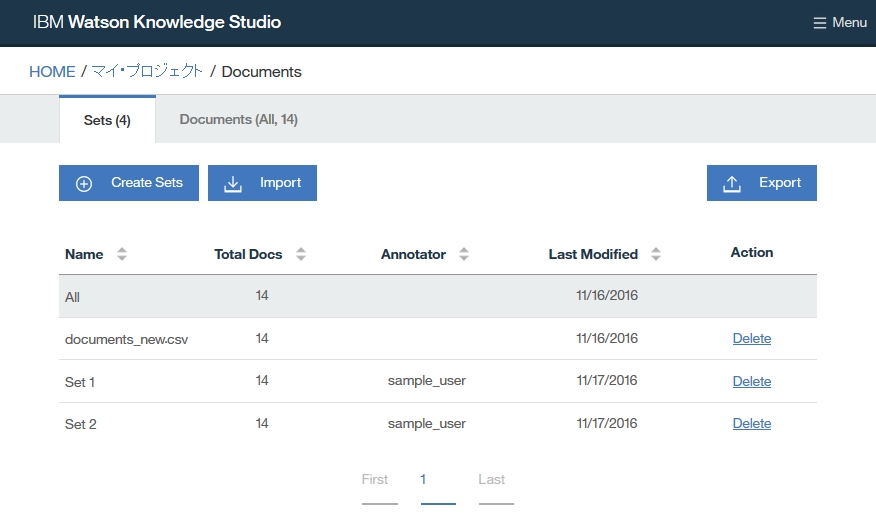Select the All row in table
The width and height of the screenshot is (876, 519).
click(72, 297)
